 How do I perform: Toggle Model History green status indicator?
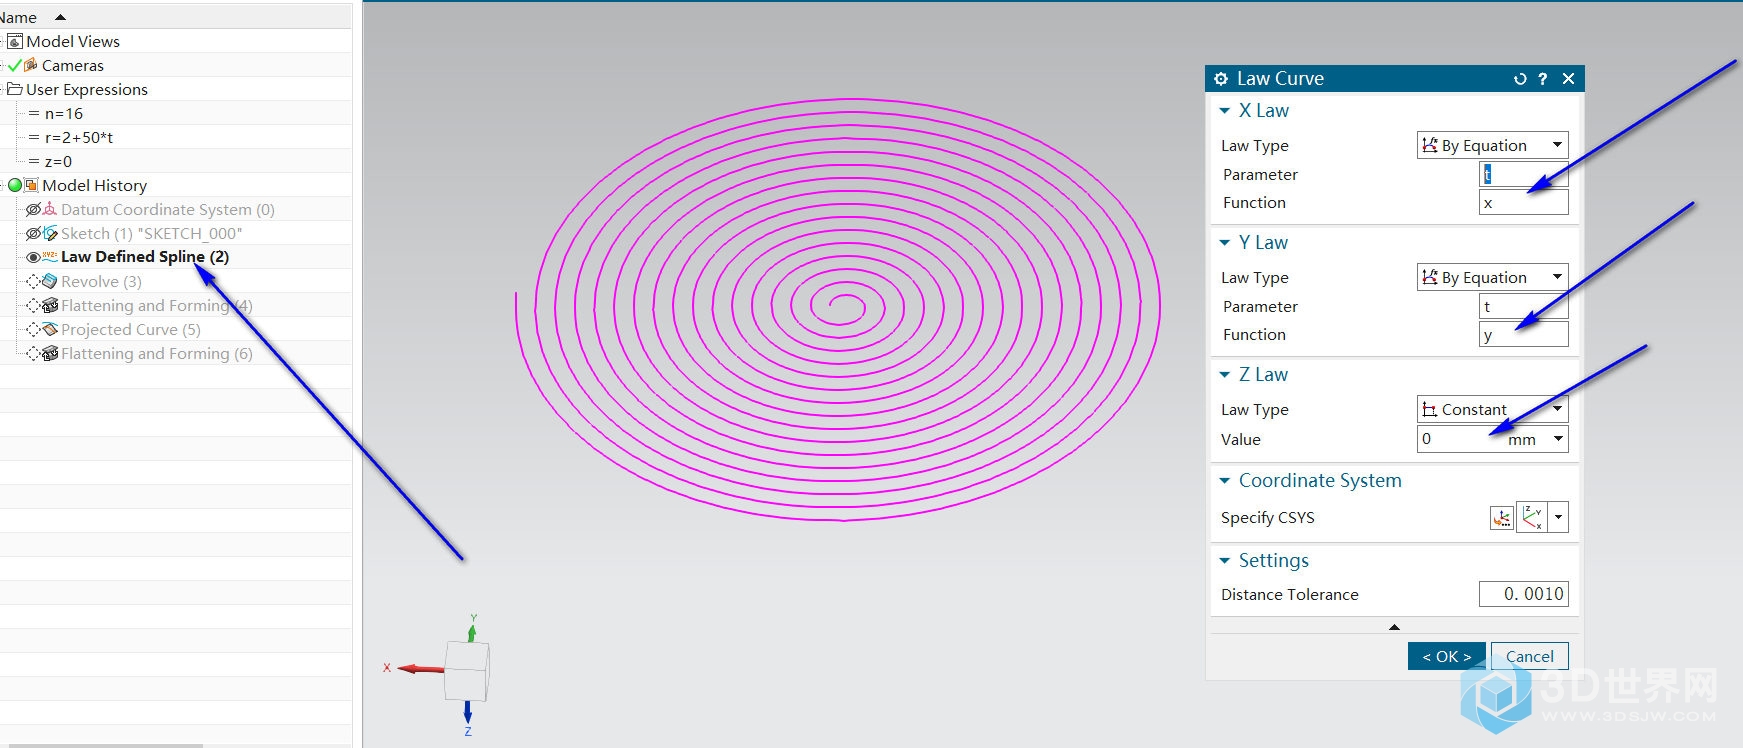tap(15, 185)
